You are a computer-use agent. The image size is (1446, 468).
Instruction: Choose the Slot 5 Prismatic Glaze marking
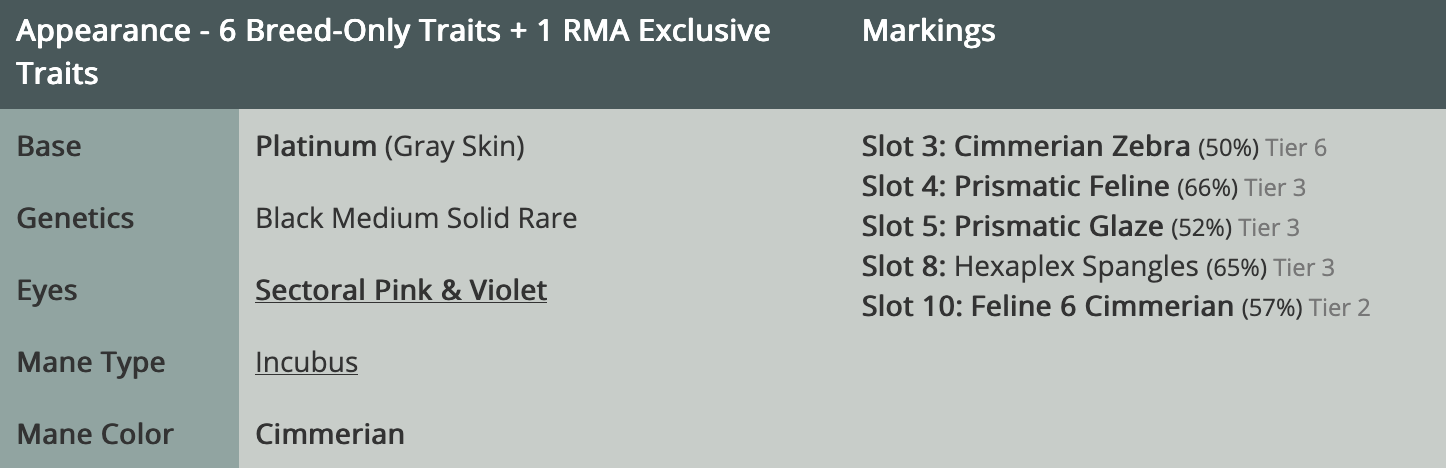click(1012, 227)
